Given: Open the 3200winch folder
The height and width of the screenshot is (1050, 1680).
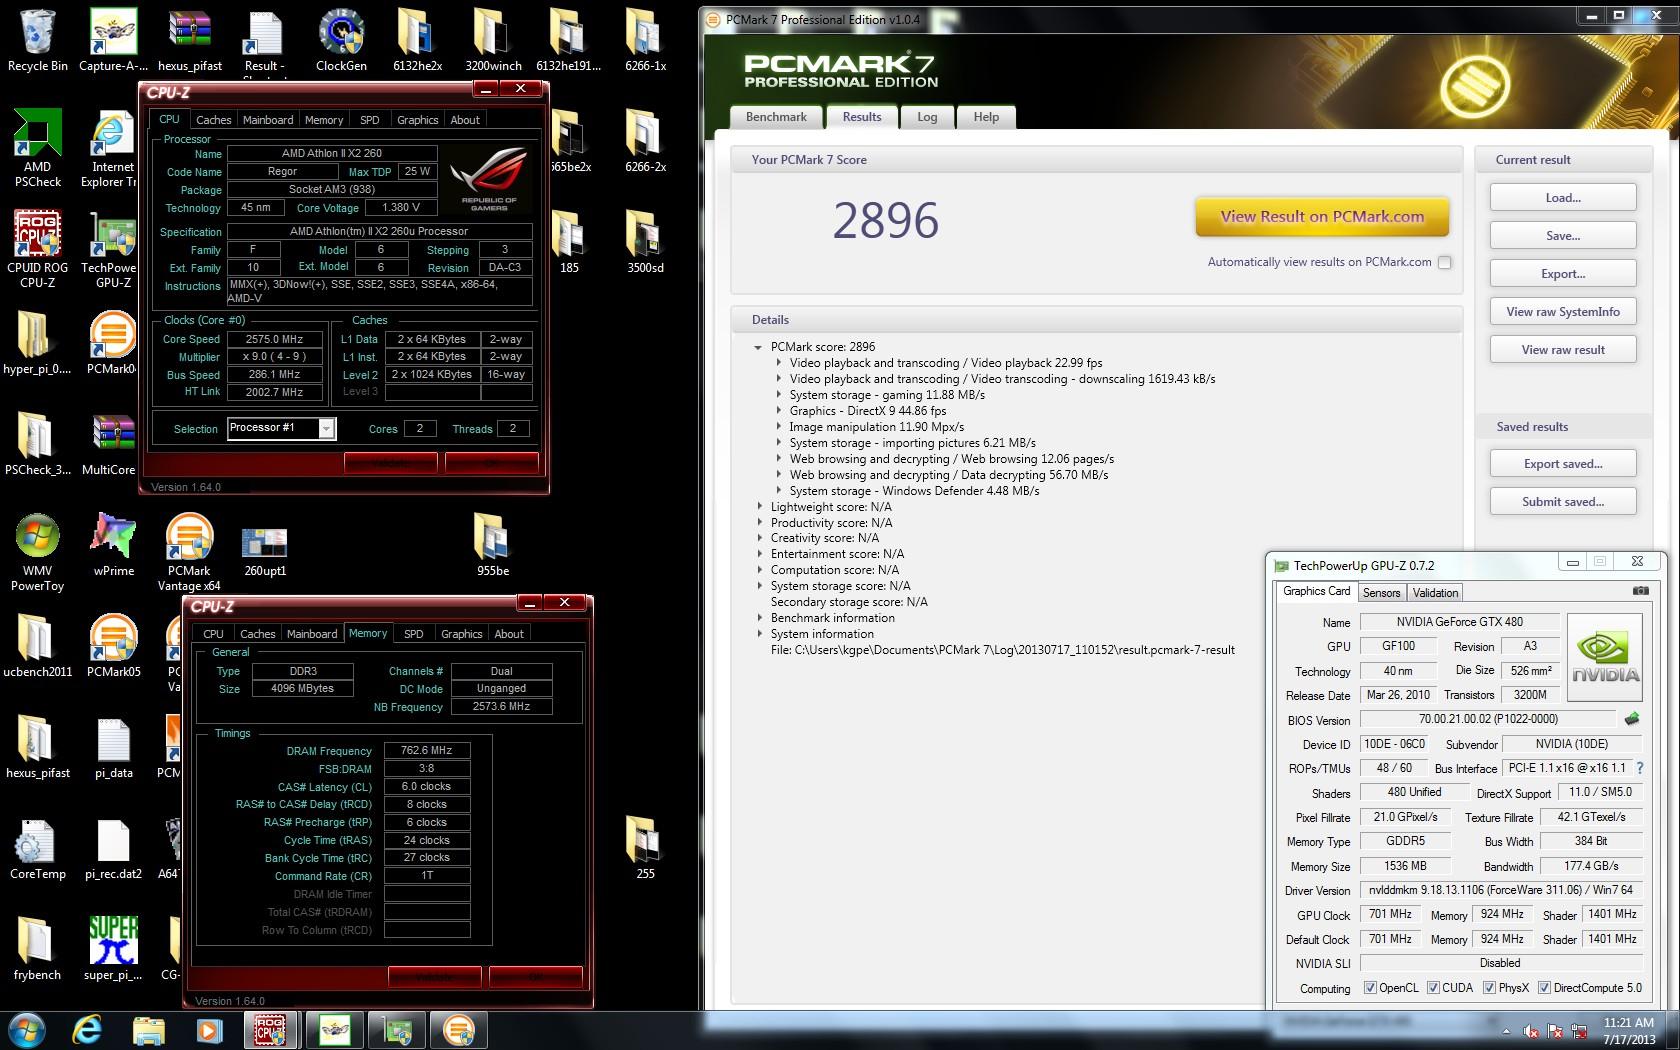Looking at the screenshot, I should 493,40.
